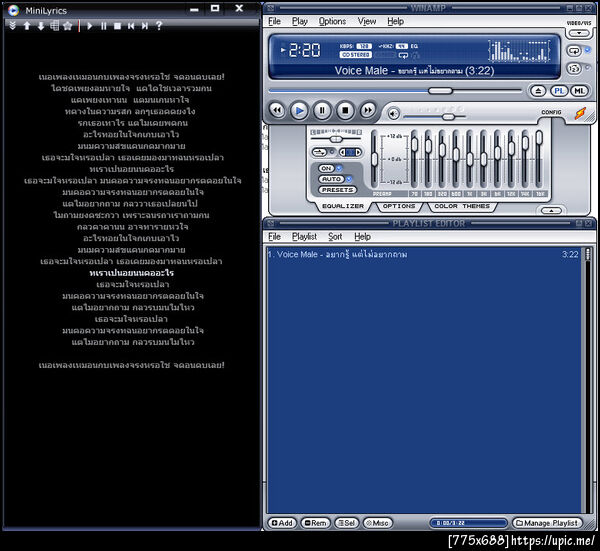Image resolution: width=600 pixels, height=551 pixels.
Task: Click MiniLyrics up arrow toolbar icon
Action: pos(27,26)
